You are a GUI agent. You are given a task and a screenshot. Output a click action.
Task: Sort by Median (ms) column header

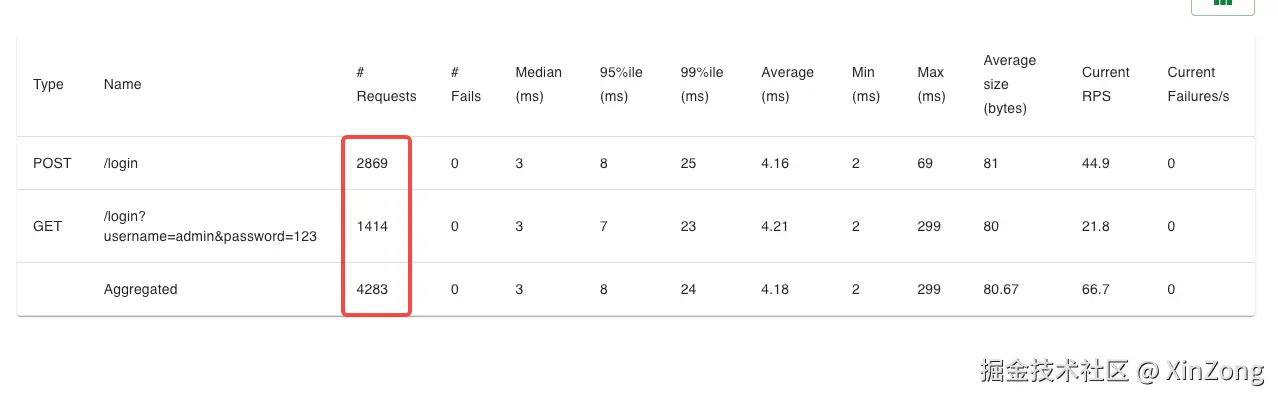point(538,85)
